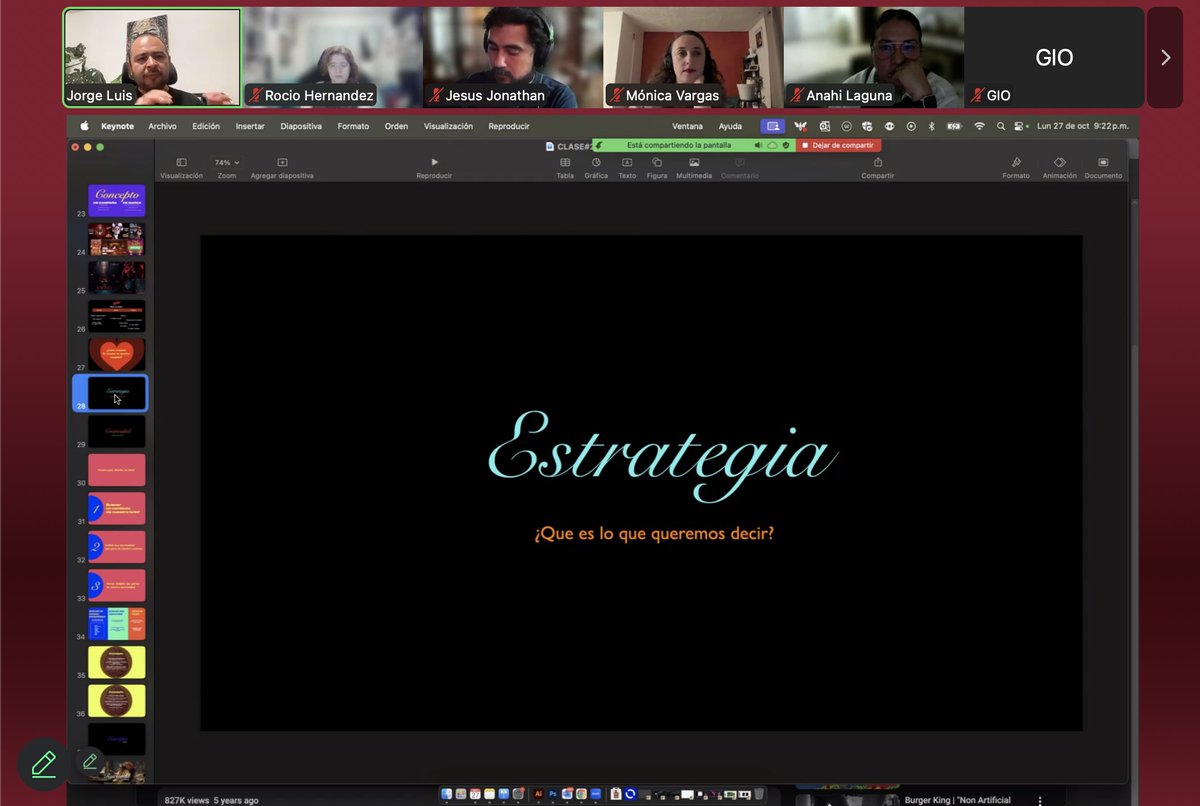Click the large green annotate pencil button
This screenshot has width=1200, height=806.
coord(43,765)
